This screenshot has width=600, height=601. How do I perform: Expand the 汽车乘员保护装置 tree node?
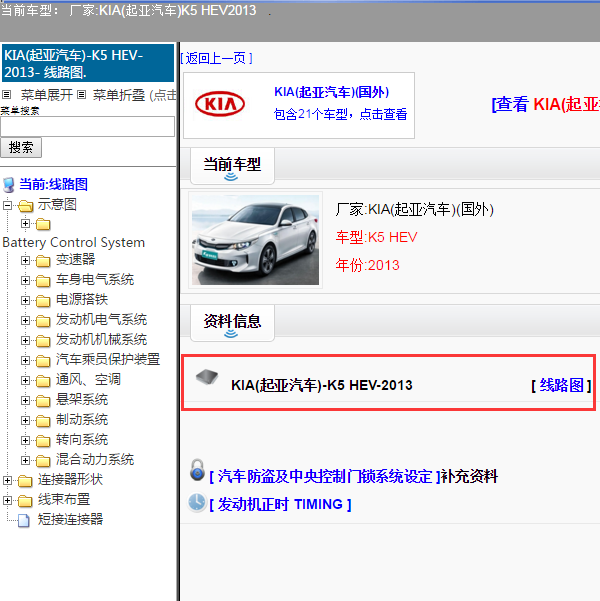pyautogui.click(x=25, y=360)
